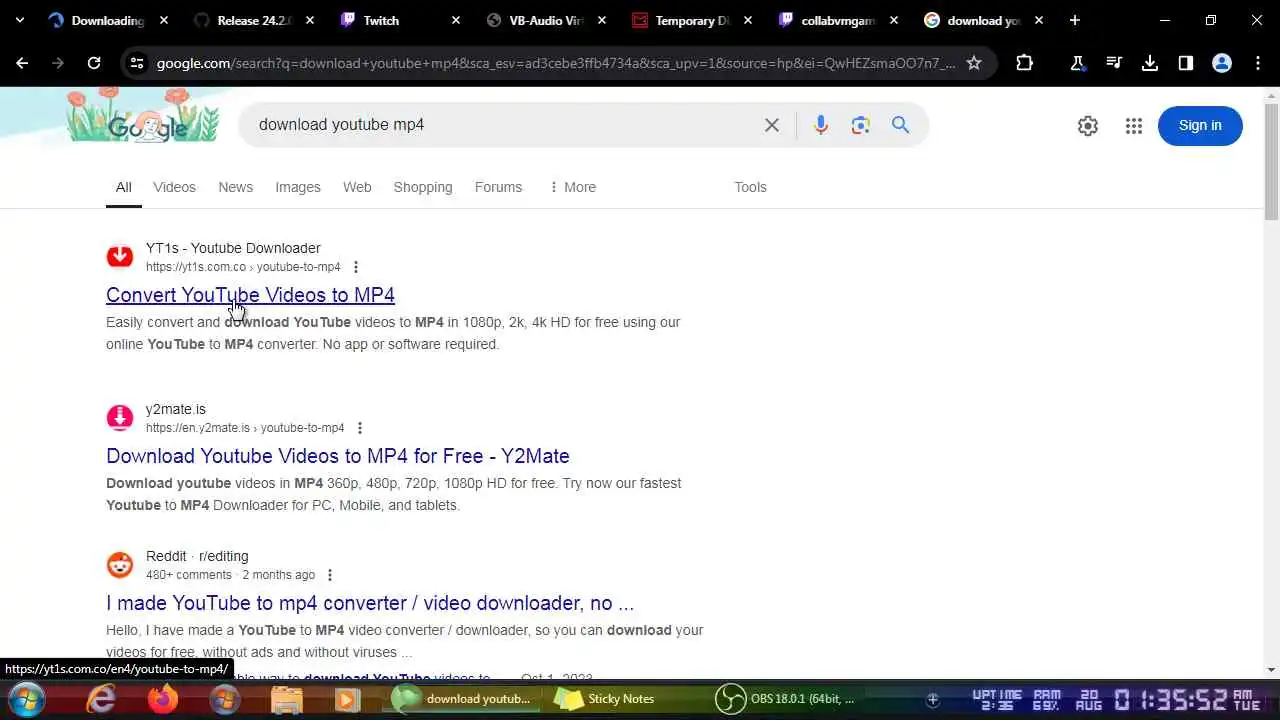
Task: Select the News search filter
Action: [235, 187]
